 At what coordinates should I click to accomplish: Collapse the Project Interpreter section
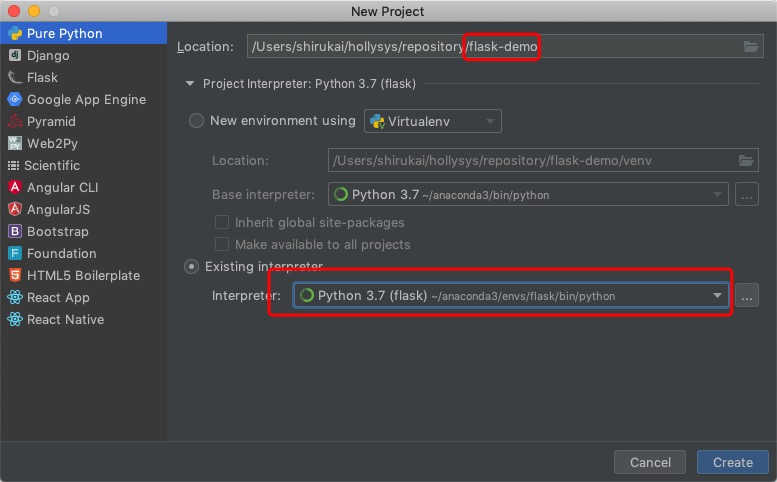tap(190, 84)
